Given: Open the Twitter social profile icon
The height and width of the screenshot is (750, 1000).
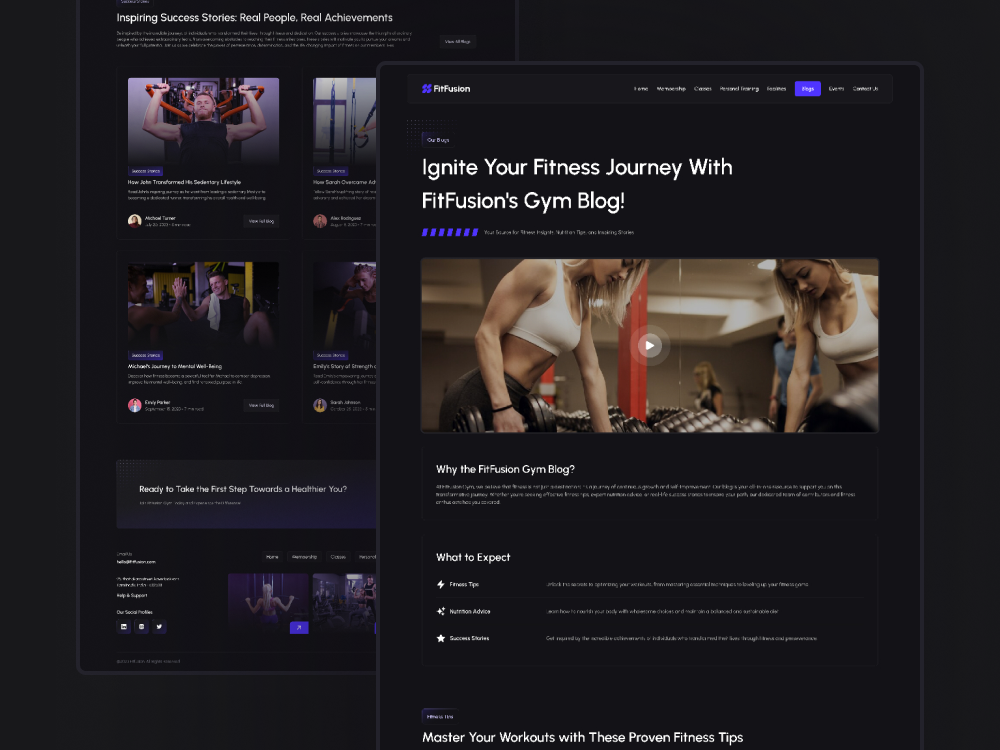Looking at the screenshot, I should click(160, 627).
